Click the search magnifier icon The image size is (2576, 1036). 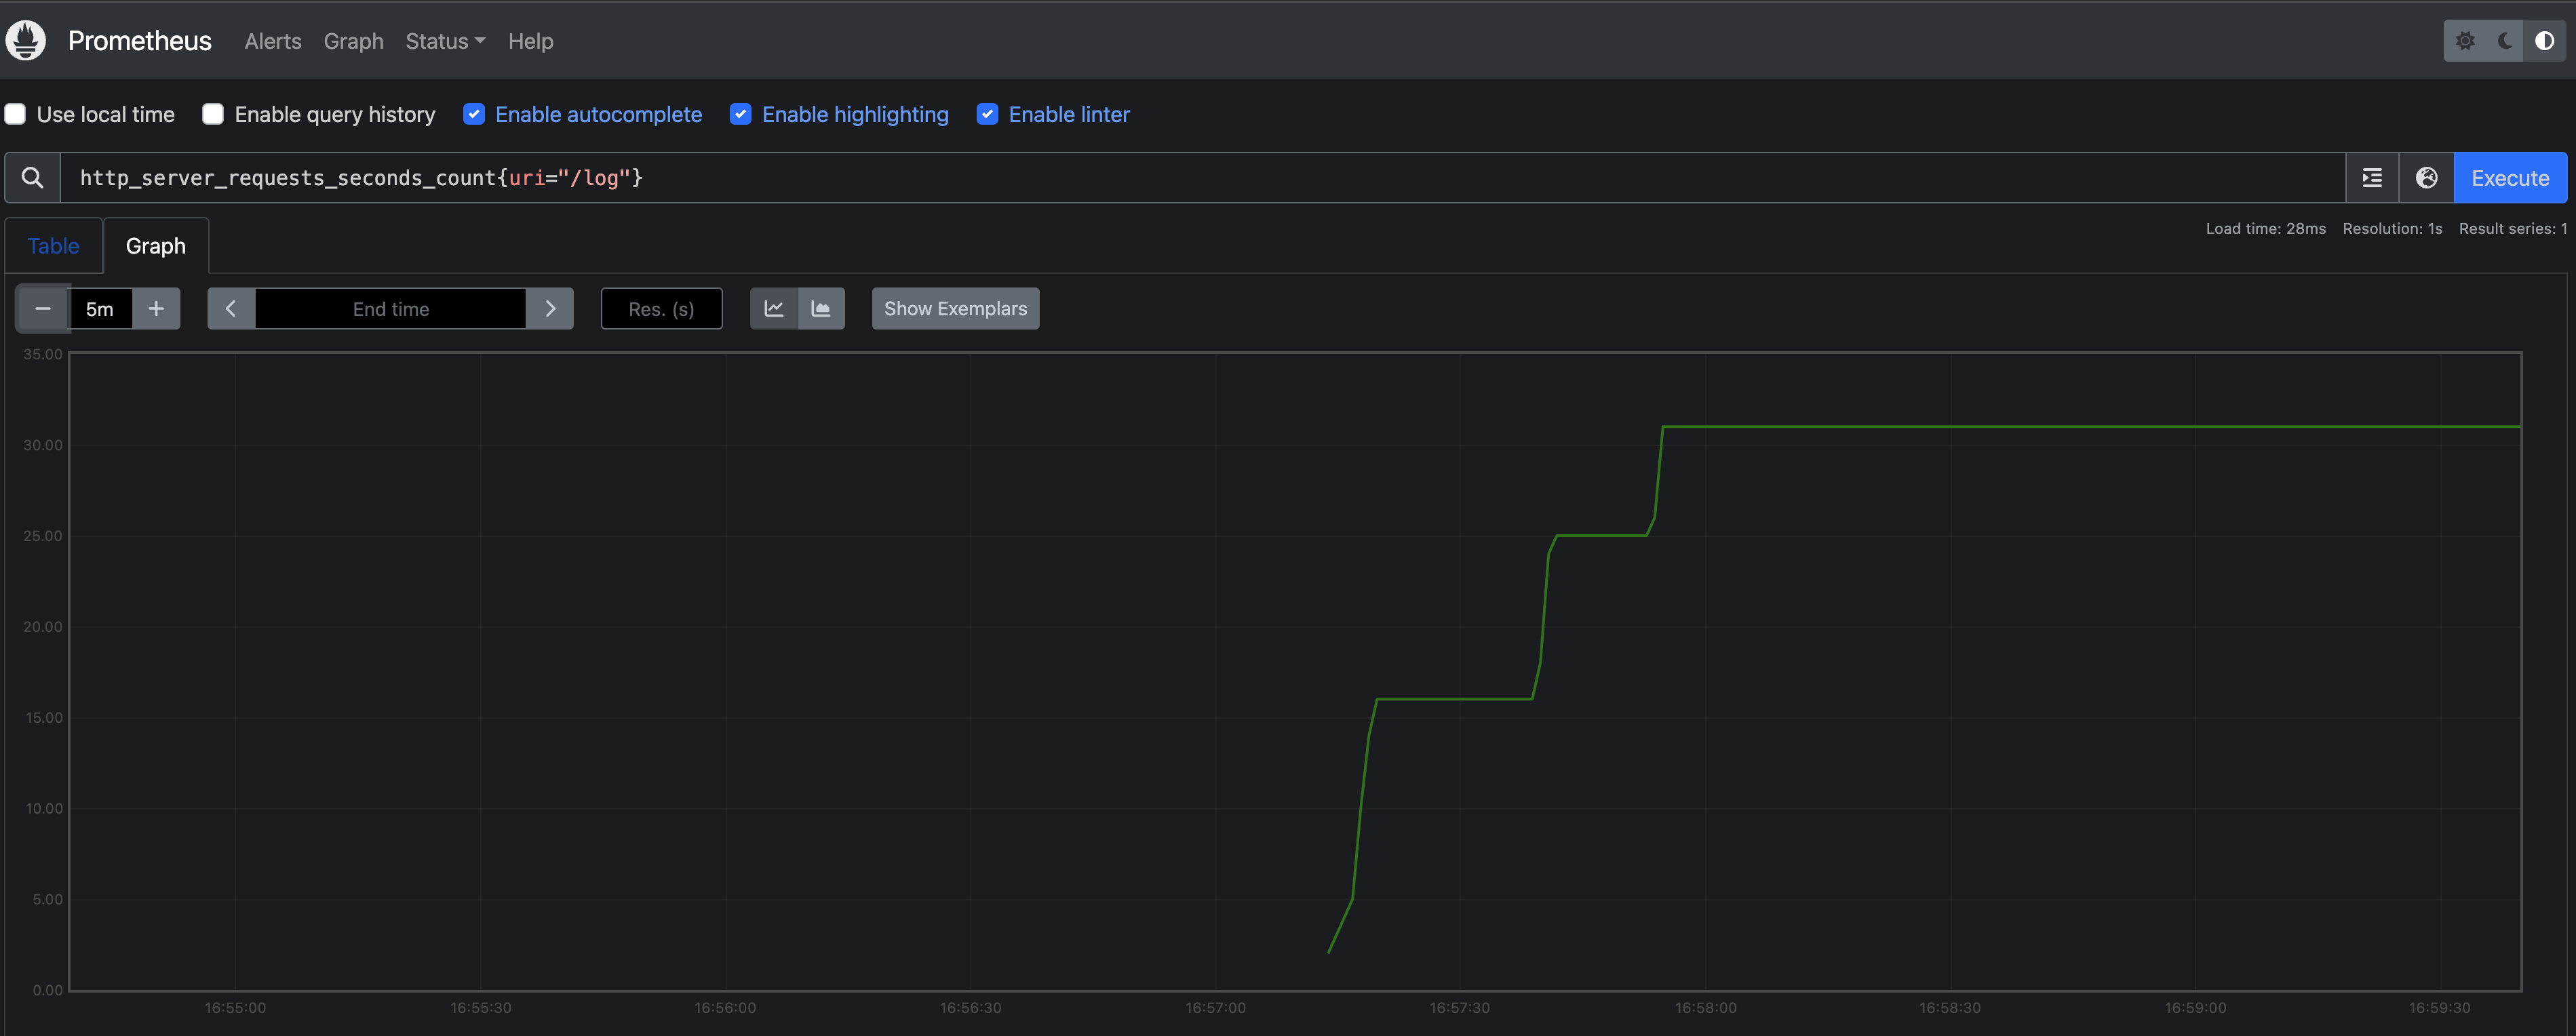32,178
